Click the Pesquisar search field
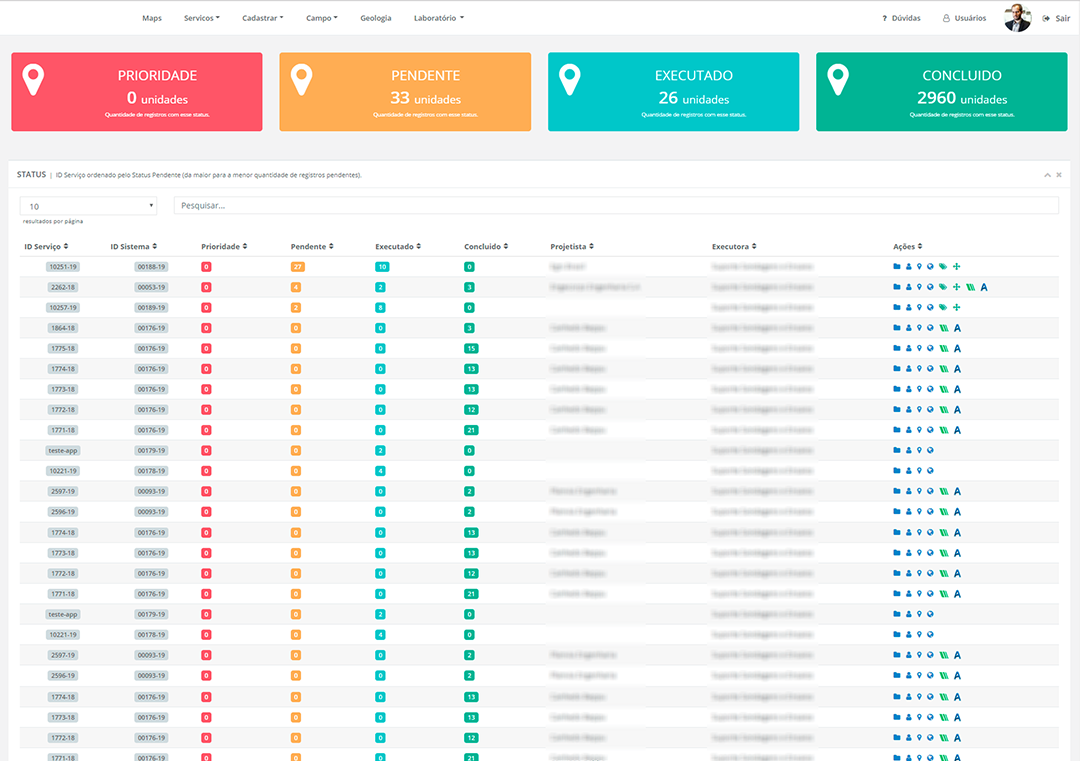This screenshot has width=1080, height=761. (x=615, y=205)
